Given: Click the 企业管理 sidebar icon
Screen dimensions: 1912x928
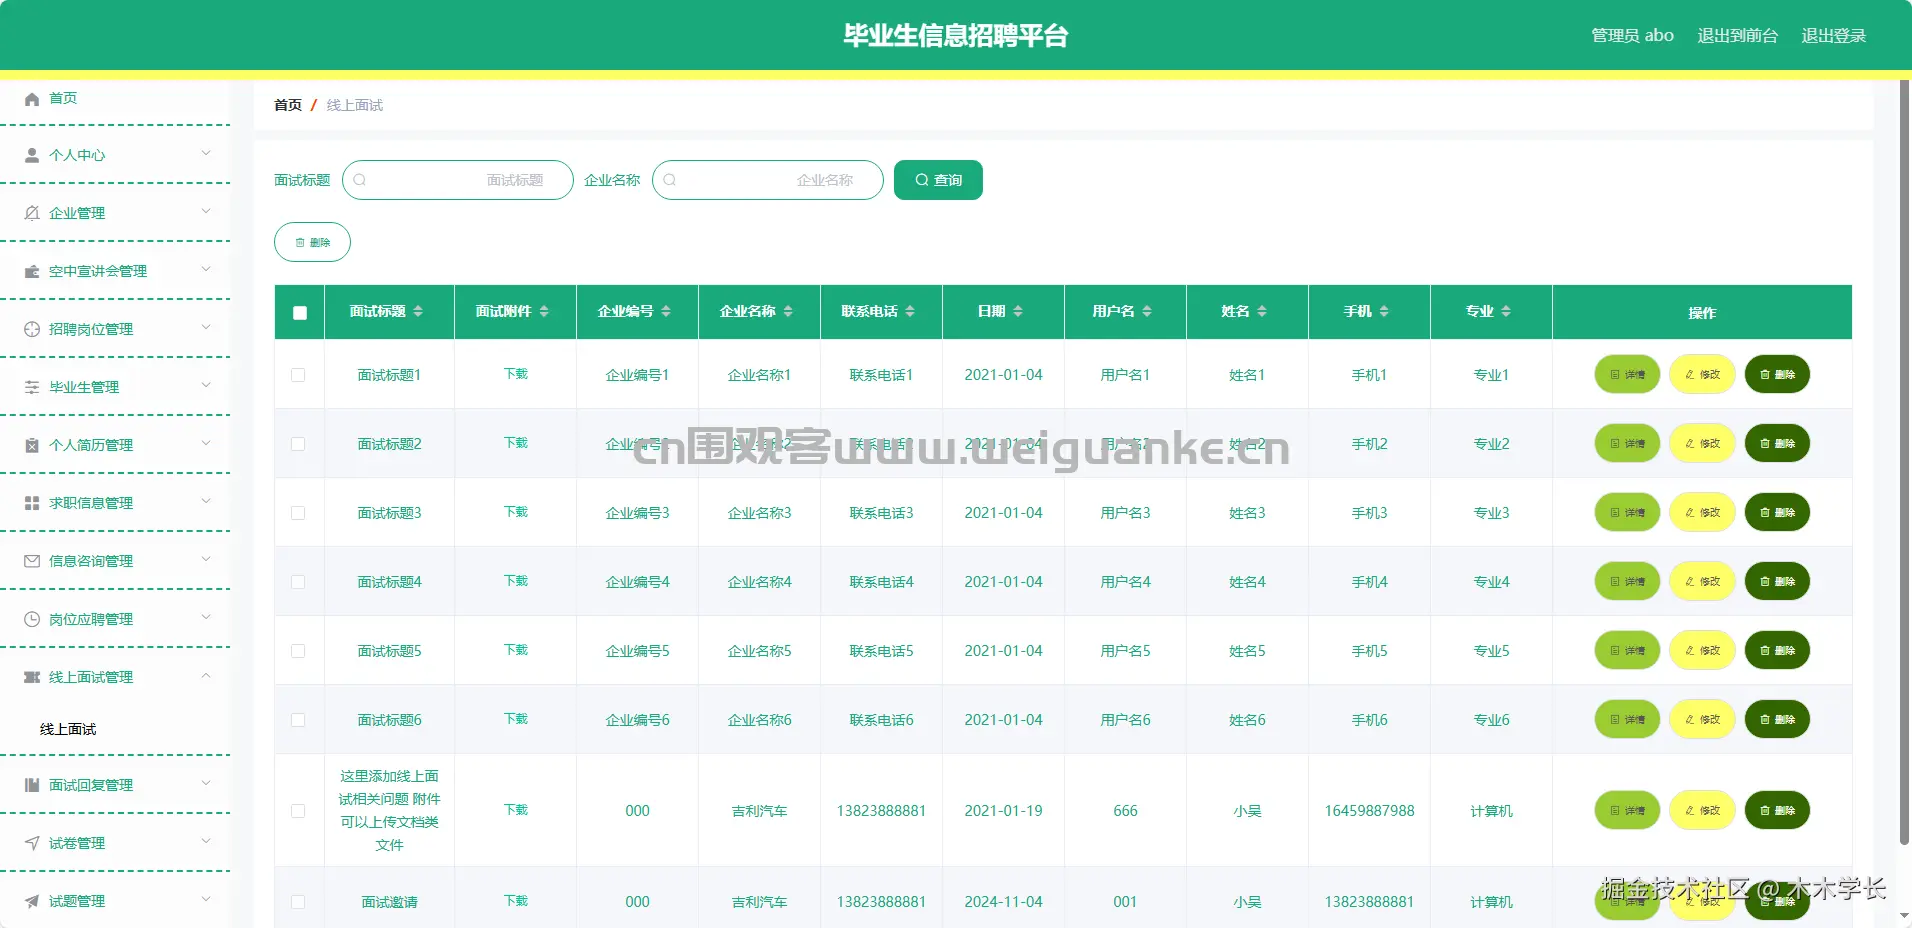Looking at the screenshot, I should tap(32, 213).
